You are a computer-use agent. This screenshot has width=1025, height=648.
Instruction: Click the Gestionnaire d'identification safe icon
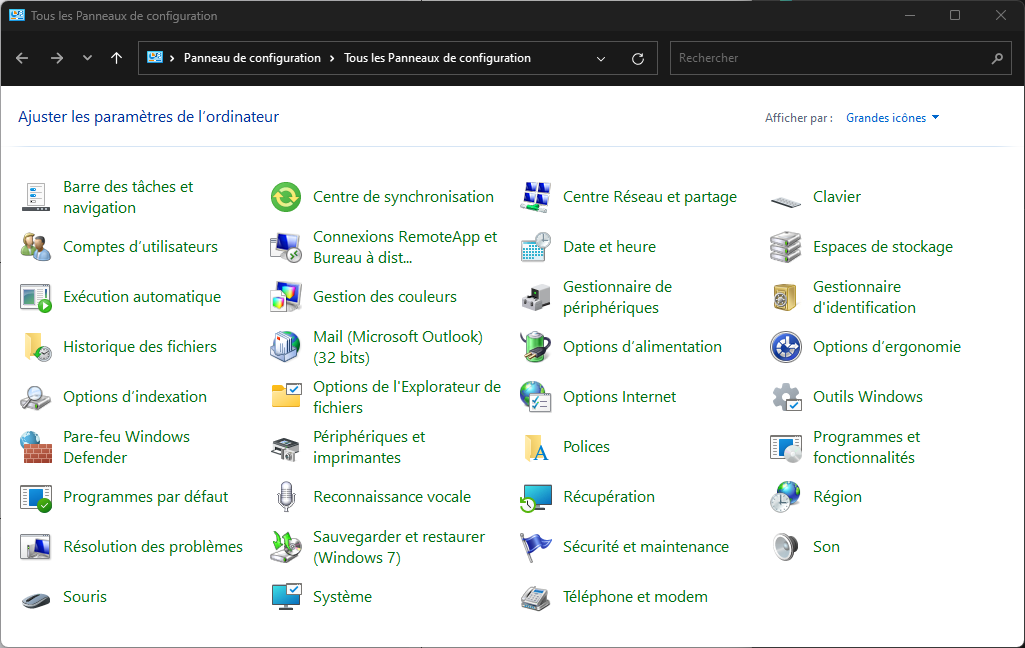pyautogui.click(x=786, y=297)
